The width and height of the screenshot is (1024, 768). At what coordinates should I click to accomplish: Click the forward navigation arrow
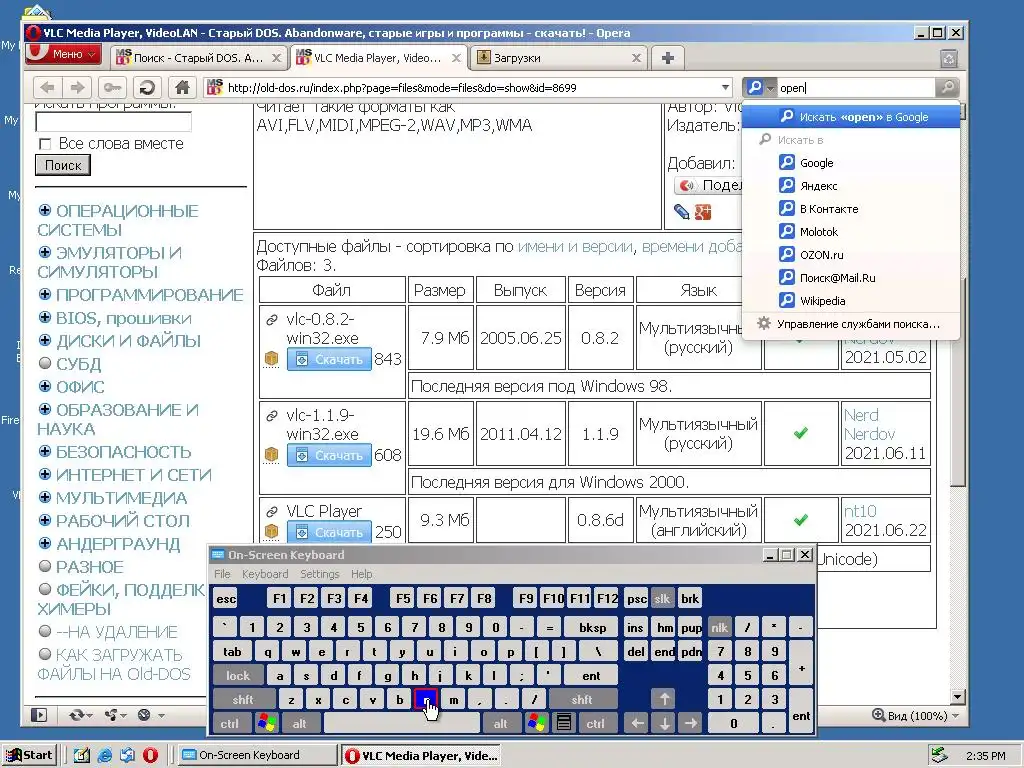pyautogui.click(x=78, y=88)
